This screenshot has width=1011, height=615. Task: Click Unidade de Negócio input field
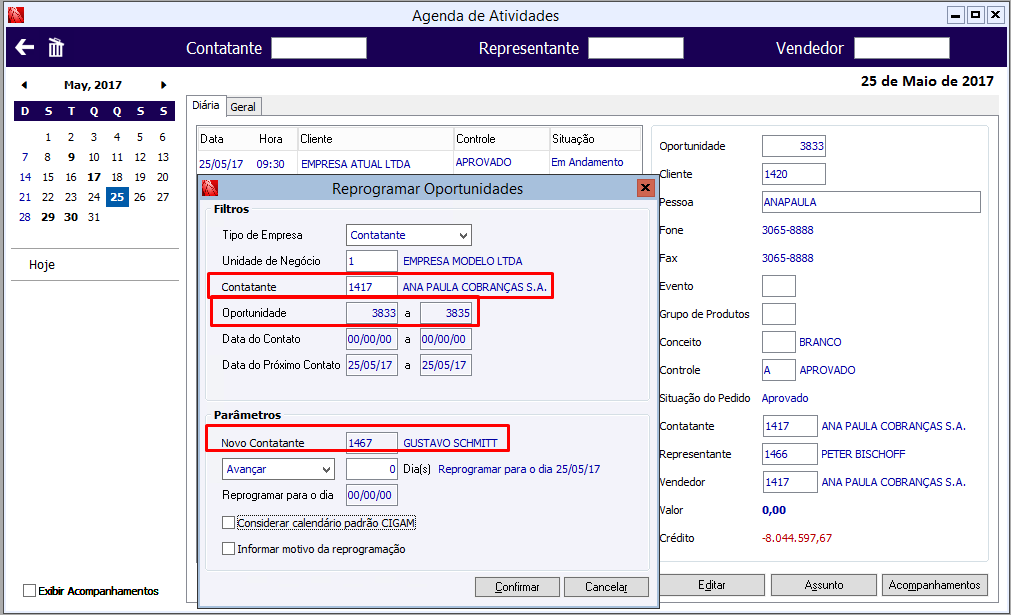point(372,261)
